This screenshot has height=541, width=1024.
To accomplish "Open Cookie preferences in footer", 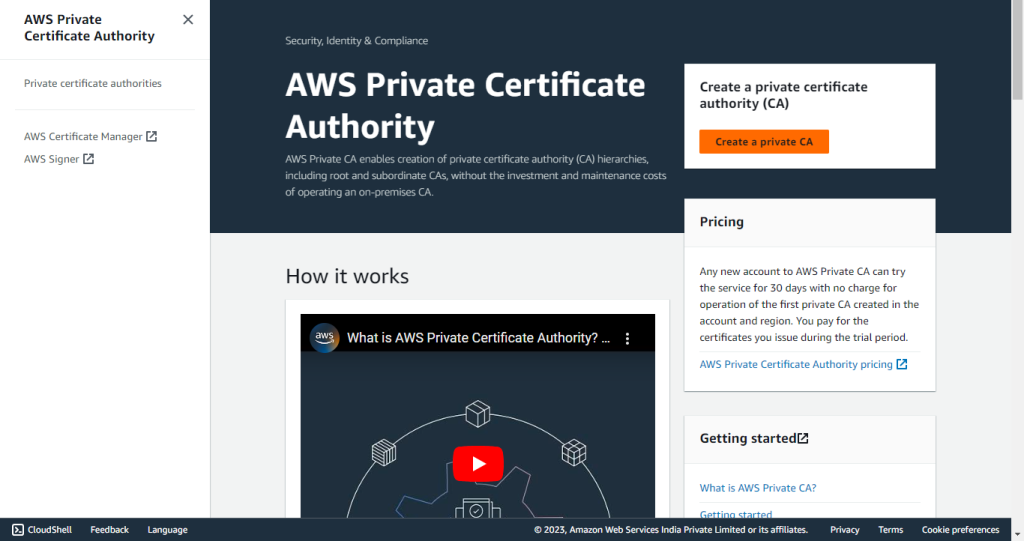I will point(960,530).
